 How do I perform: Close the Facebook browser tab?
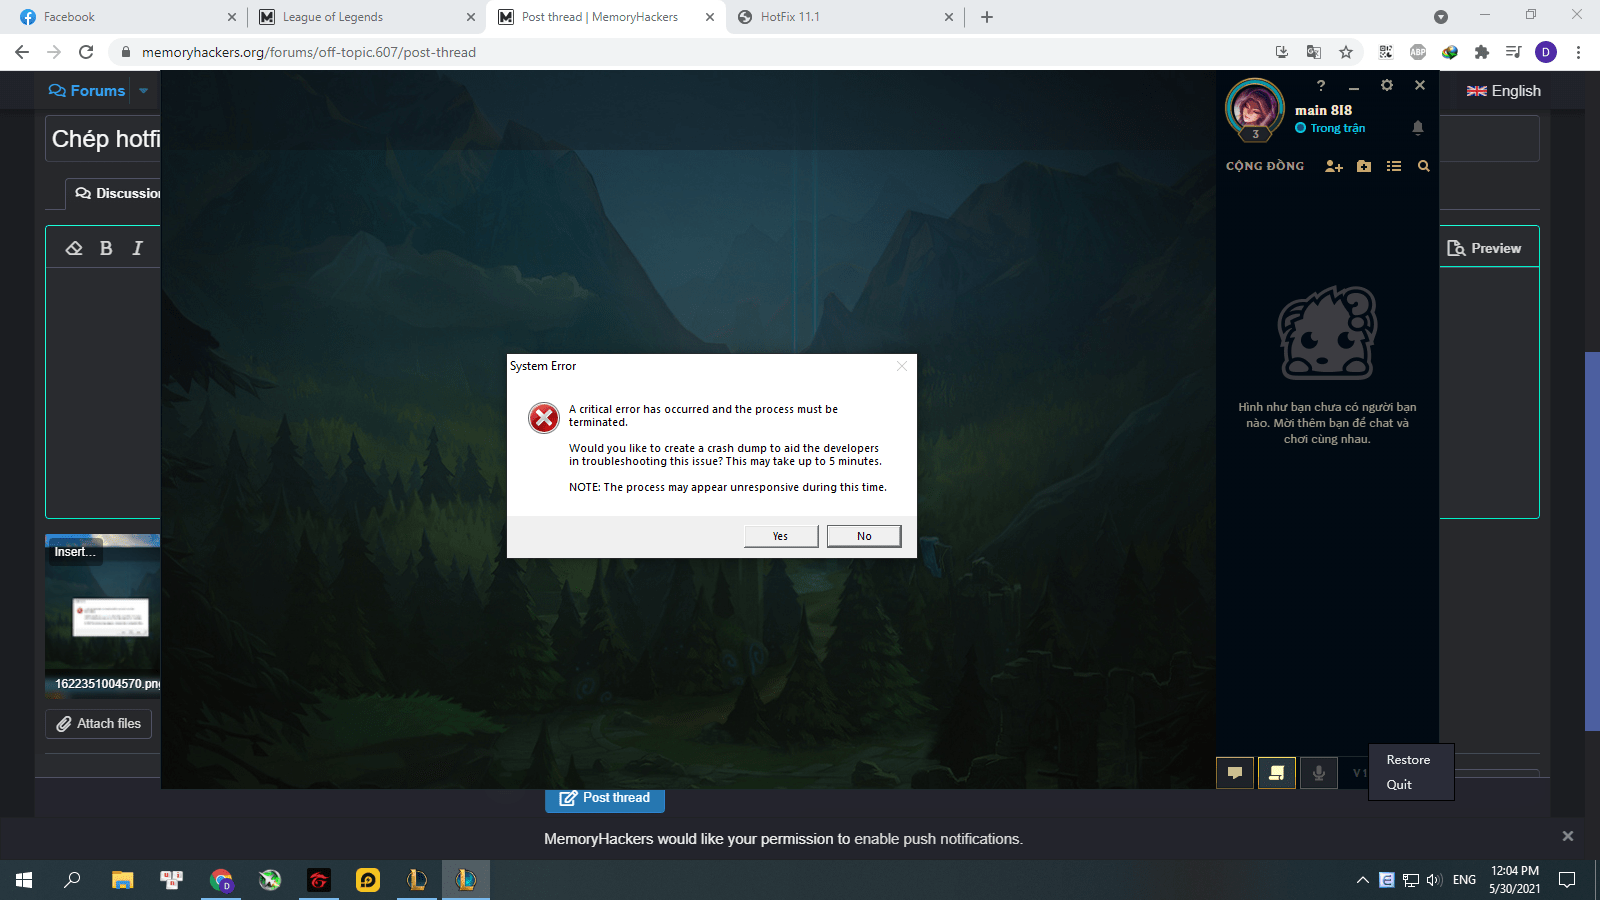point(232,17)
